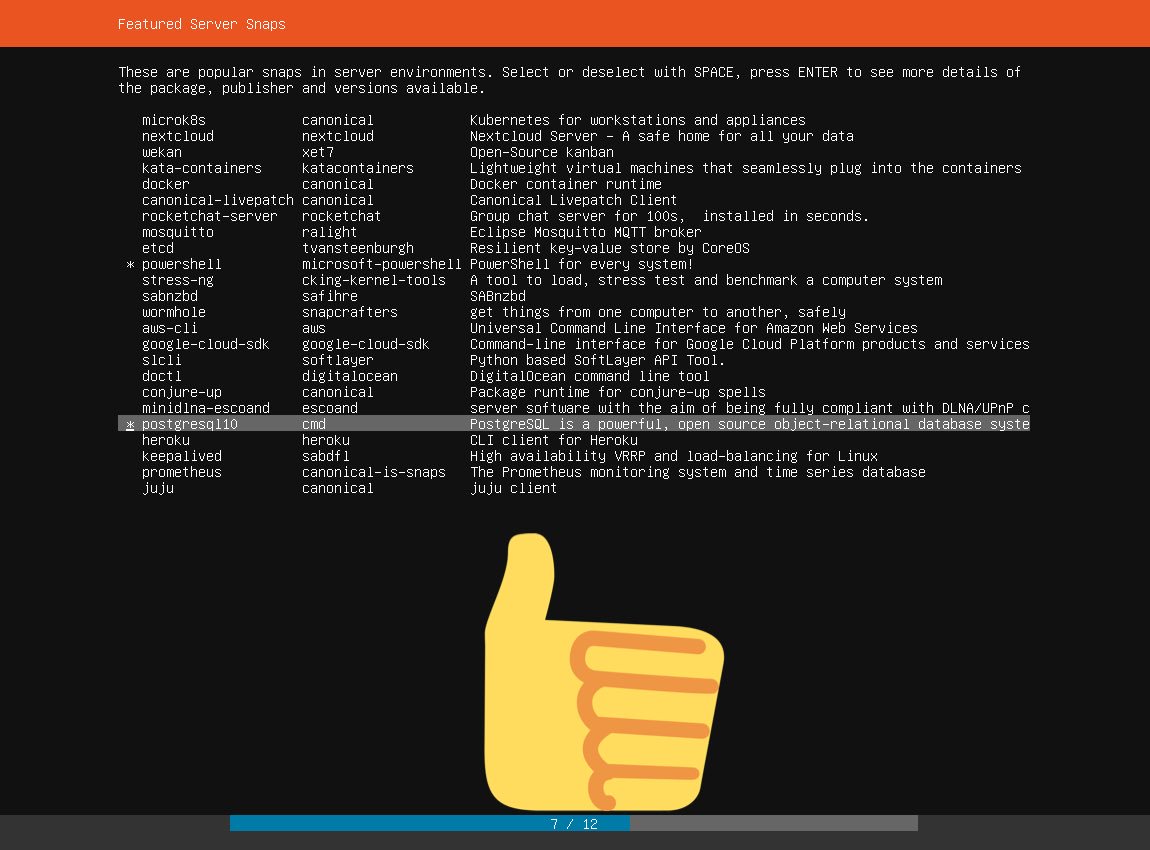This screenshot has width=1150, height=850.
Task: Select the prometheus snap entry
Action: (x=574, y=472)
